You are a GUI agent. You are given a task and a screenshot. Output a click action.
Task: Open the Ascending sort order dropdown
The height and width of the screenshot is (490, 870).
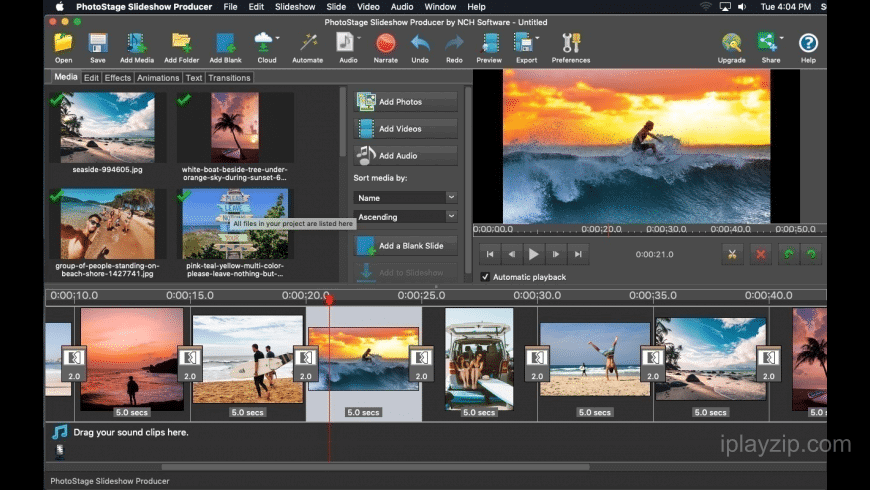point(405,216)
